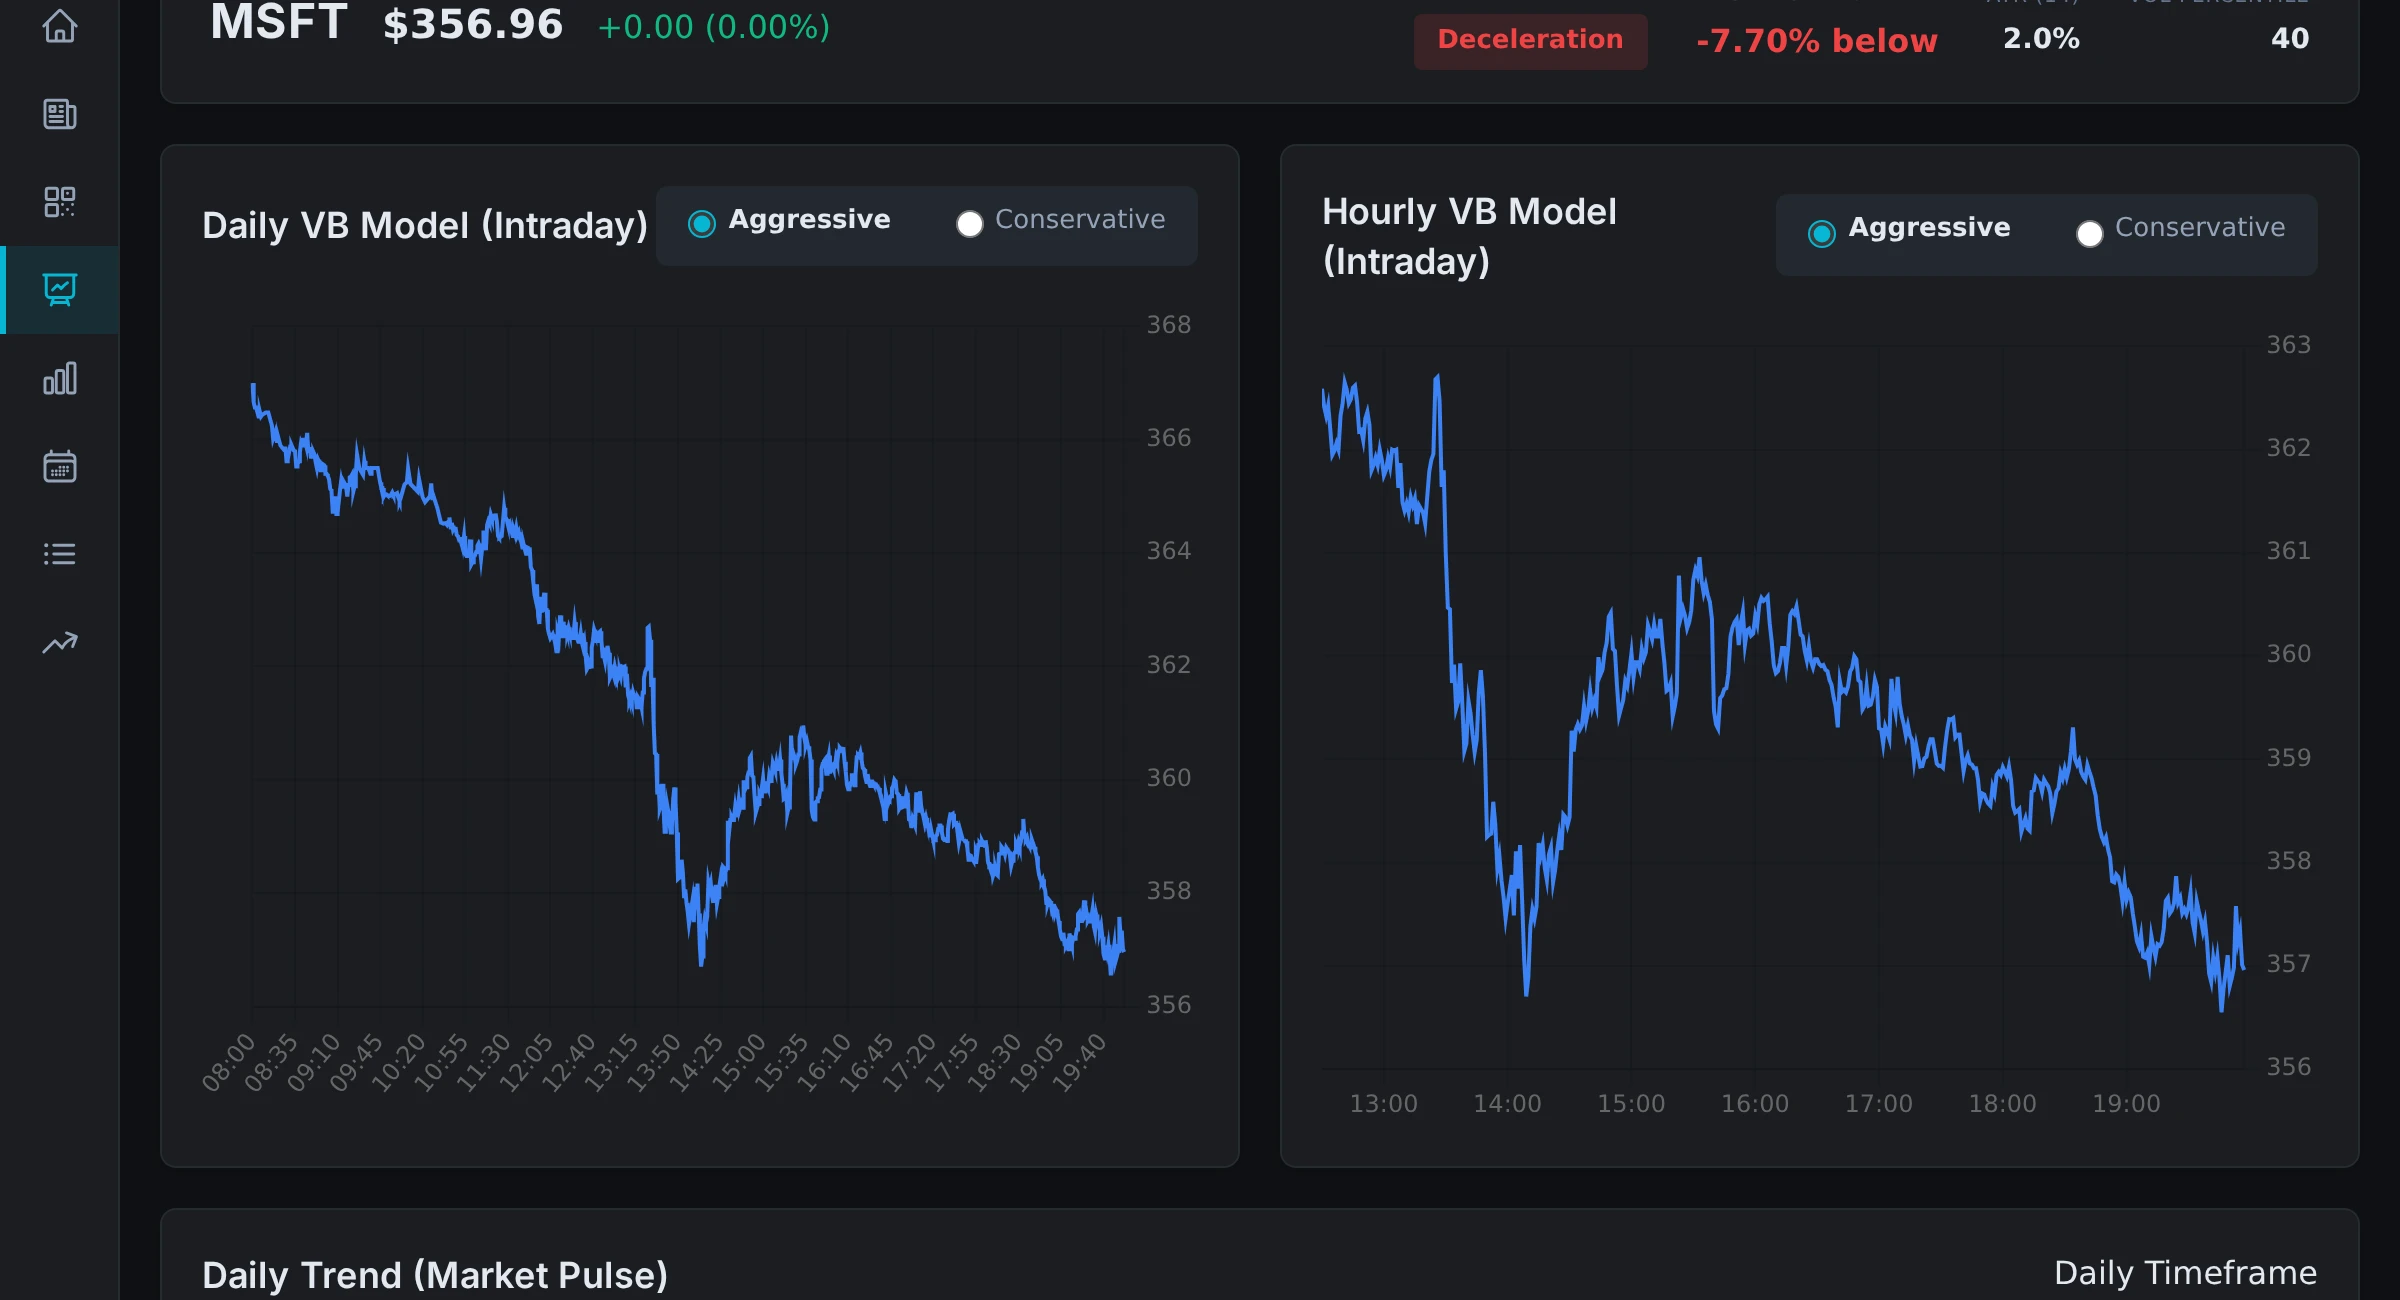Click the Deceleration status badge
This screenshot has height=1300, width=2400.
pos(1530,40)
